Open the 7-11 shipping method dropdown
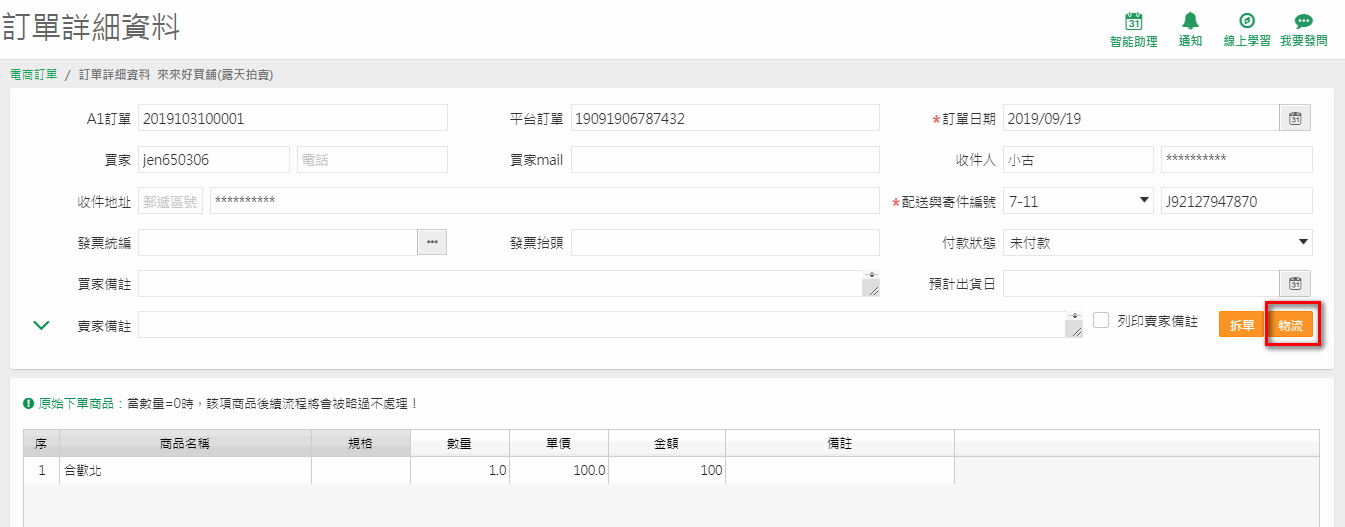 pyautogui.click(x=1078, y=201)
